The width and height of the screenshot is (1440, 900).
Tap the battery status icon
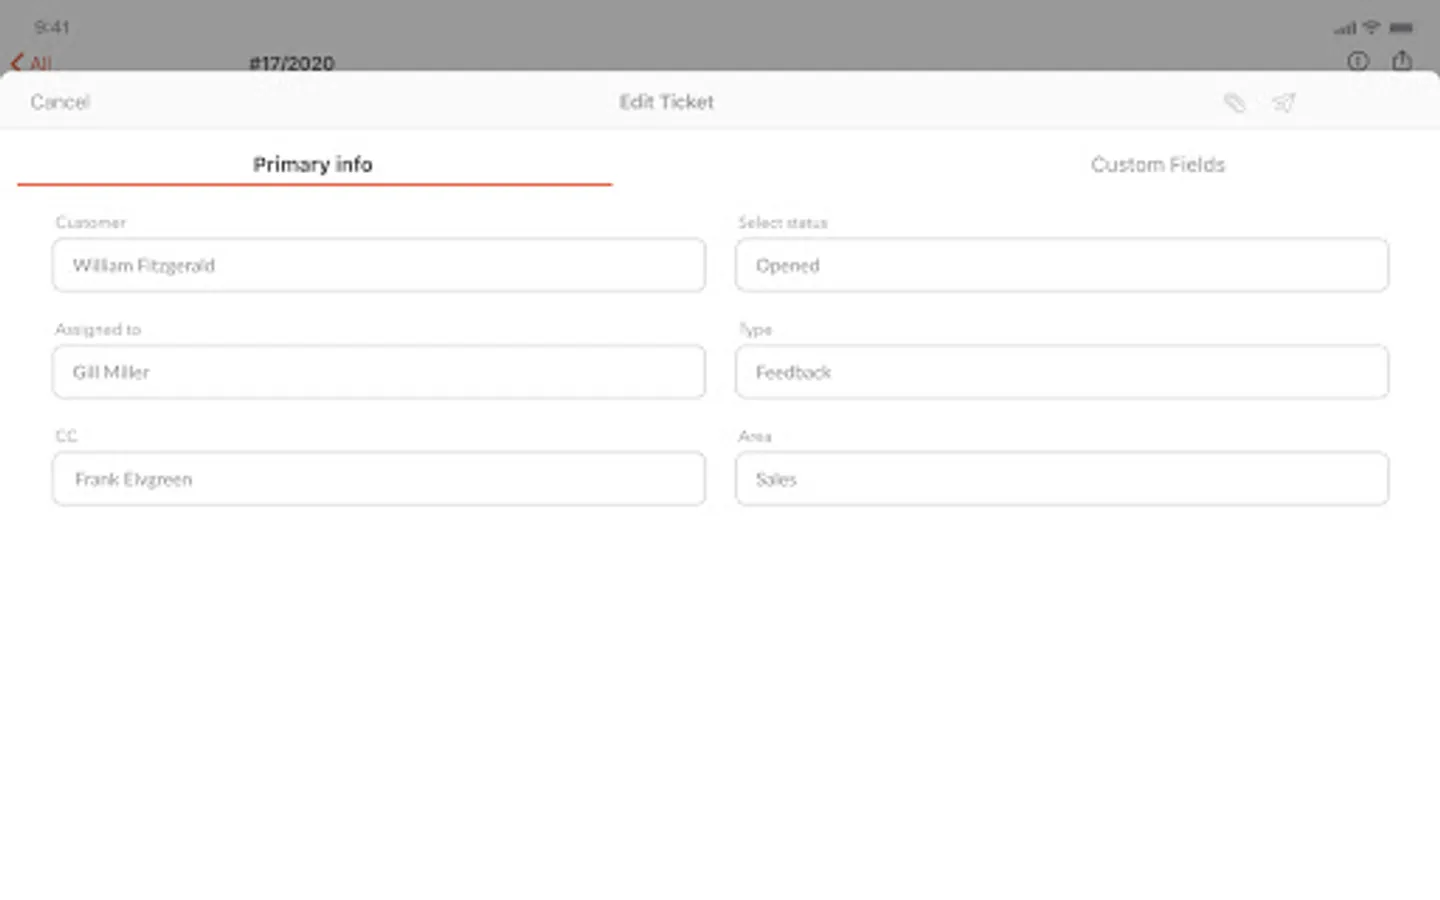click(x=1401, y=27)
